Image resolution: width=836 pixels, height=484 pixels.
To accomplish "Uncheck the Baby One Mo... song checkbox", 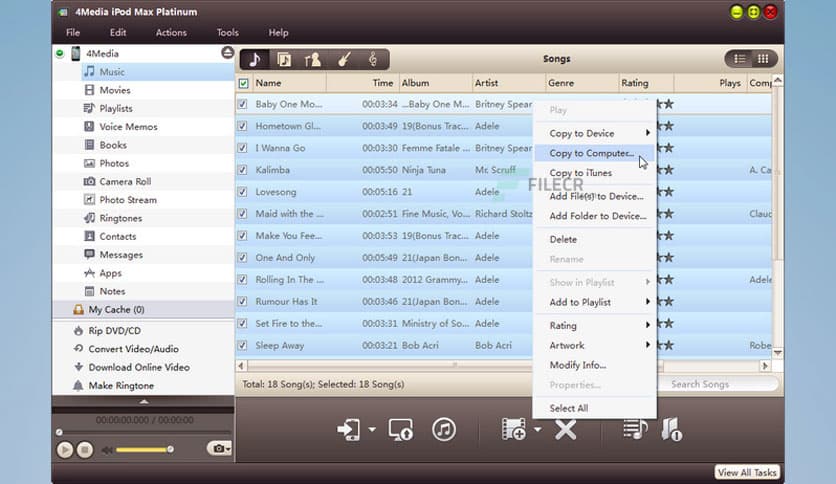I will tap(243, 104).
